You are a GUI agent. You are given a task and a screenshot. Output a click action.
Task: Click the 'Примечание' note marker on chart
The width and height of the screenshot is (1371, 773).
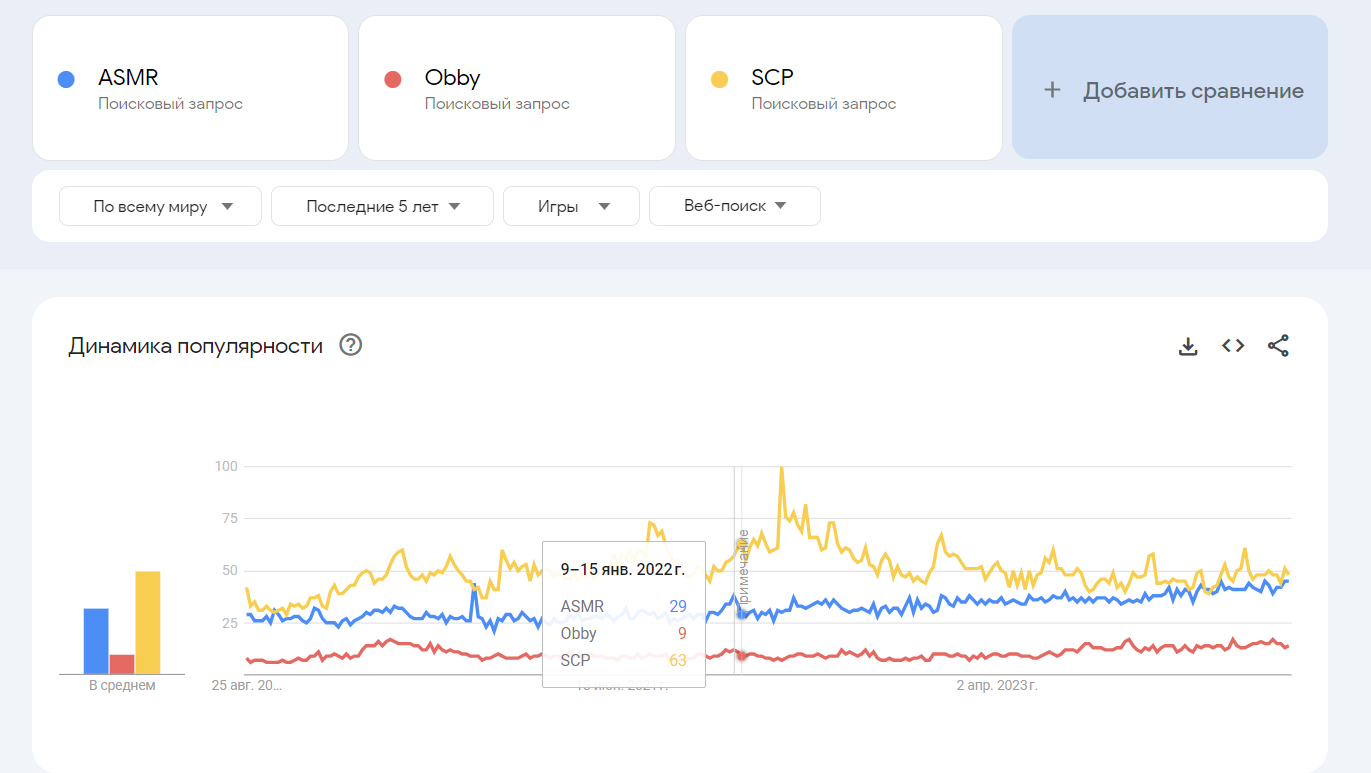click(x=743, y=565)
